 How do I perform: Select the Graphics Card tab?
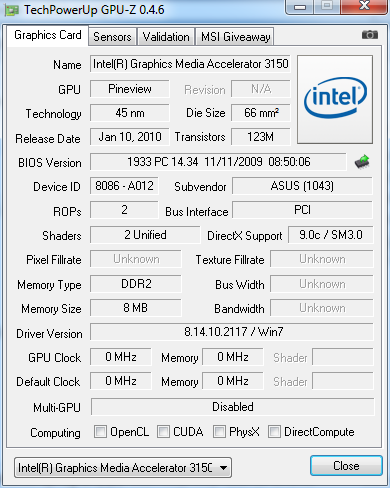click(x=48, y=35)
